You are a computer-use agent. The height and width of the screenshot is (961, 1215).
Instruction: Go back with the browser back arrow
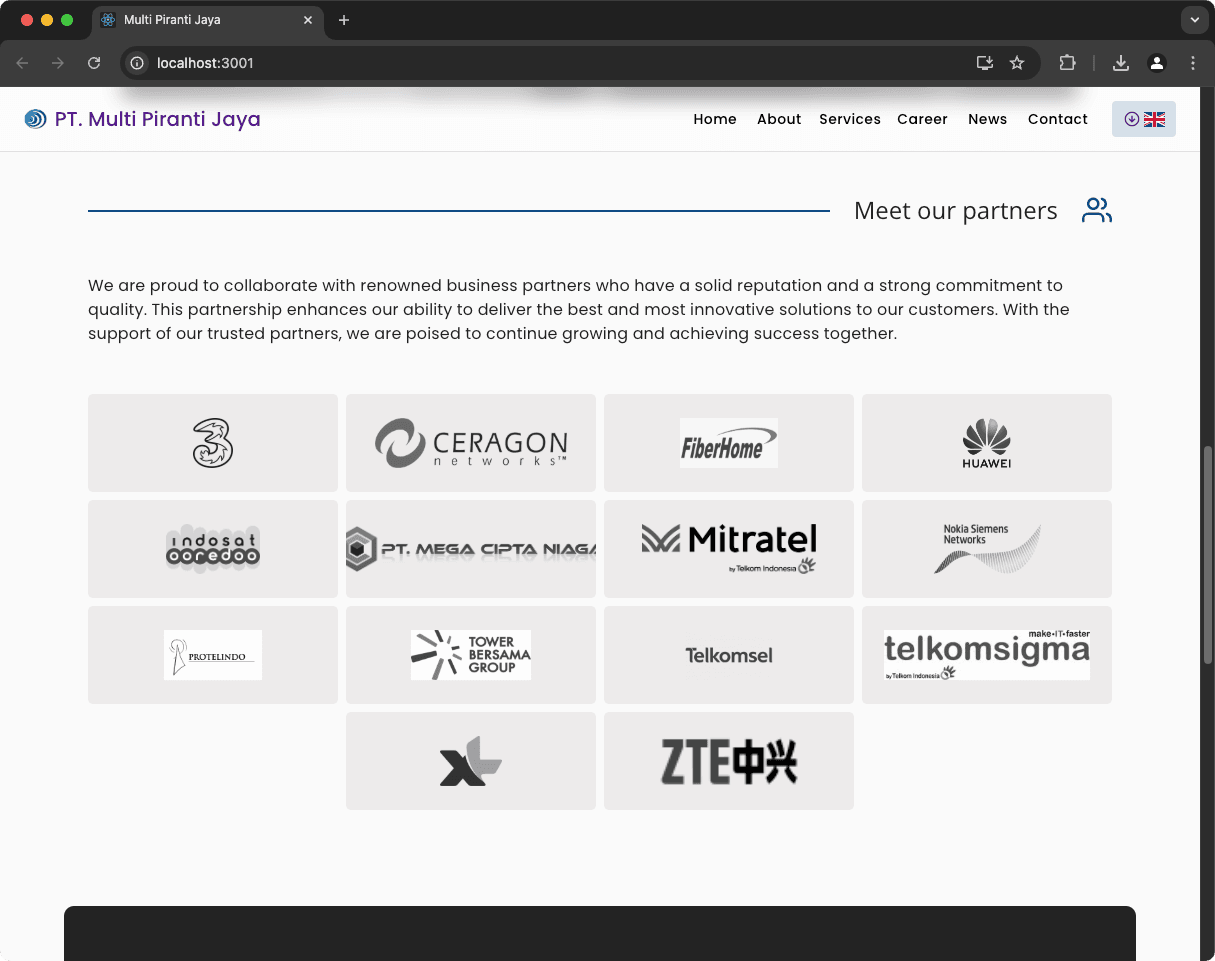(x=22, y=63)
